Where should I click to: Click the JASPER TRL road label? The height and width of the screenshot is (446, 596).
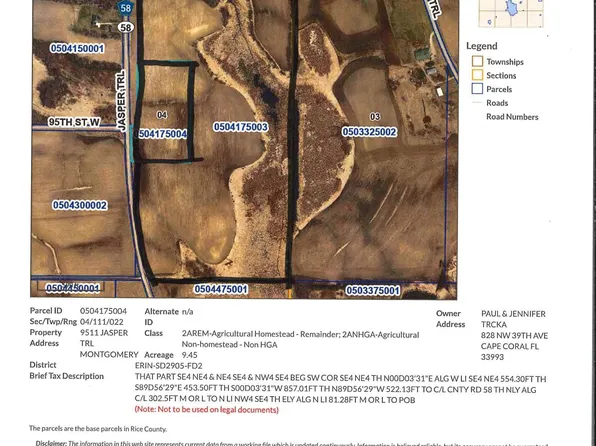(121, 101)
